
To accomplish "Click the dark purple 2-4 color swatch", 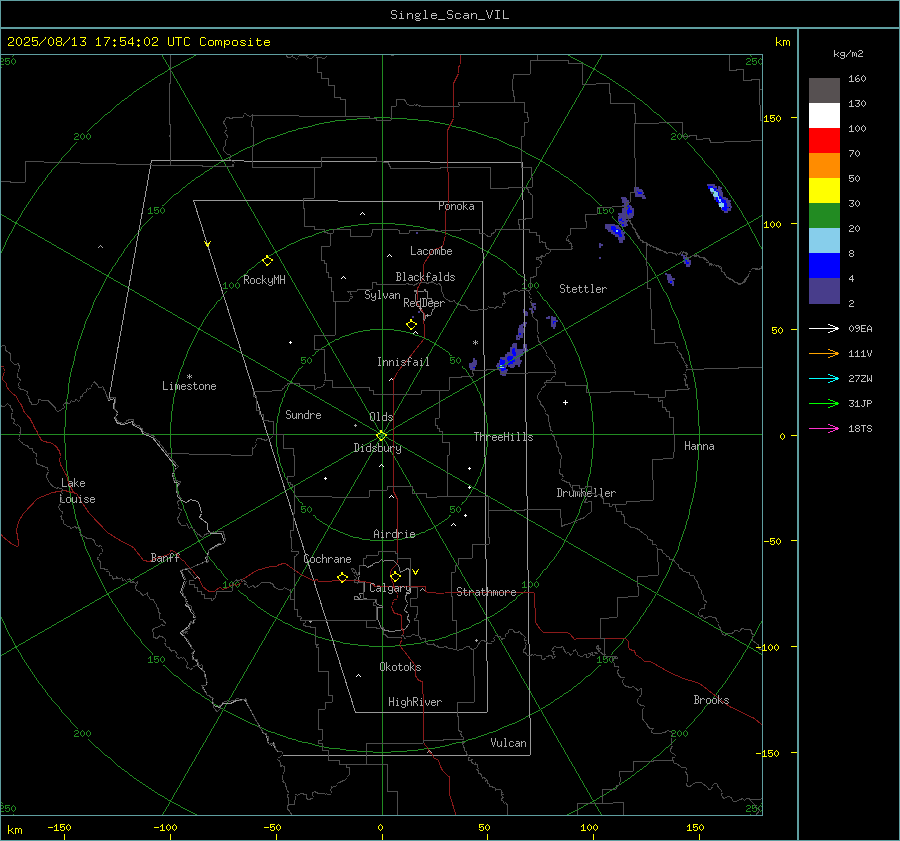I will [824, 290].
